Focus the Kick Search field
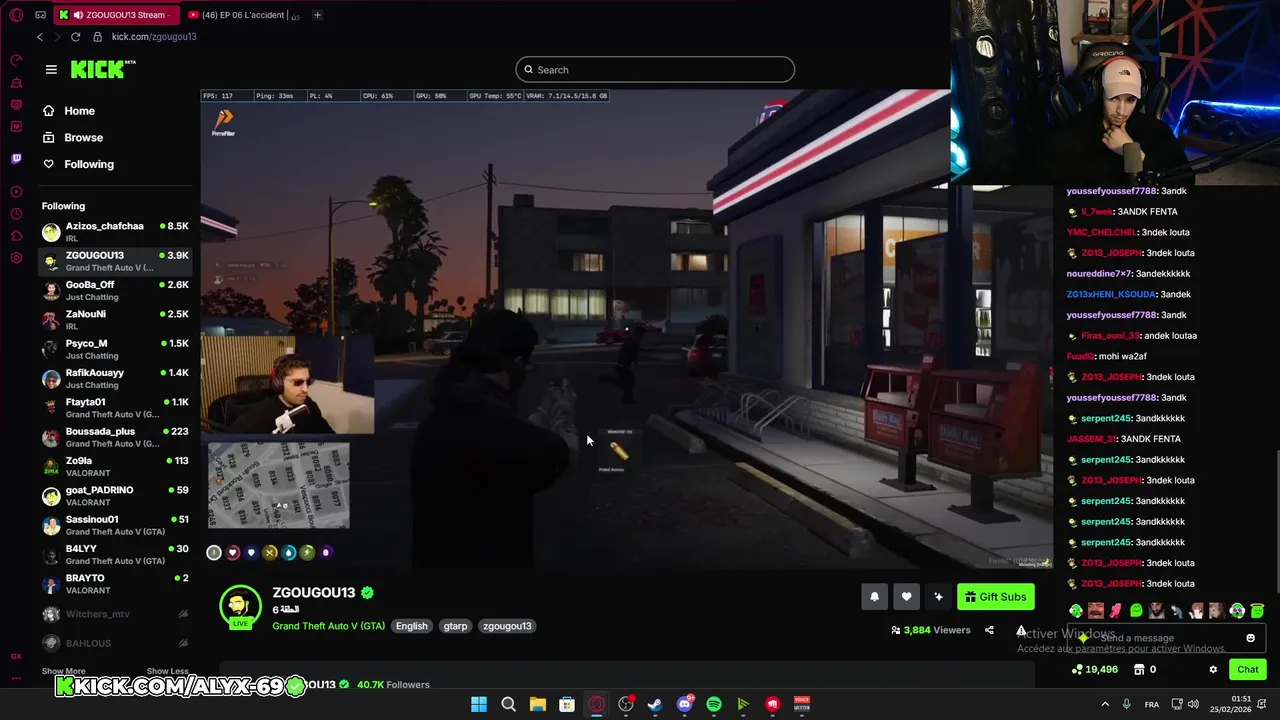Viewport: 1280px width, 720px height. [655, 70]
